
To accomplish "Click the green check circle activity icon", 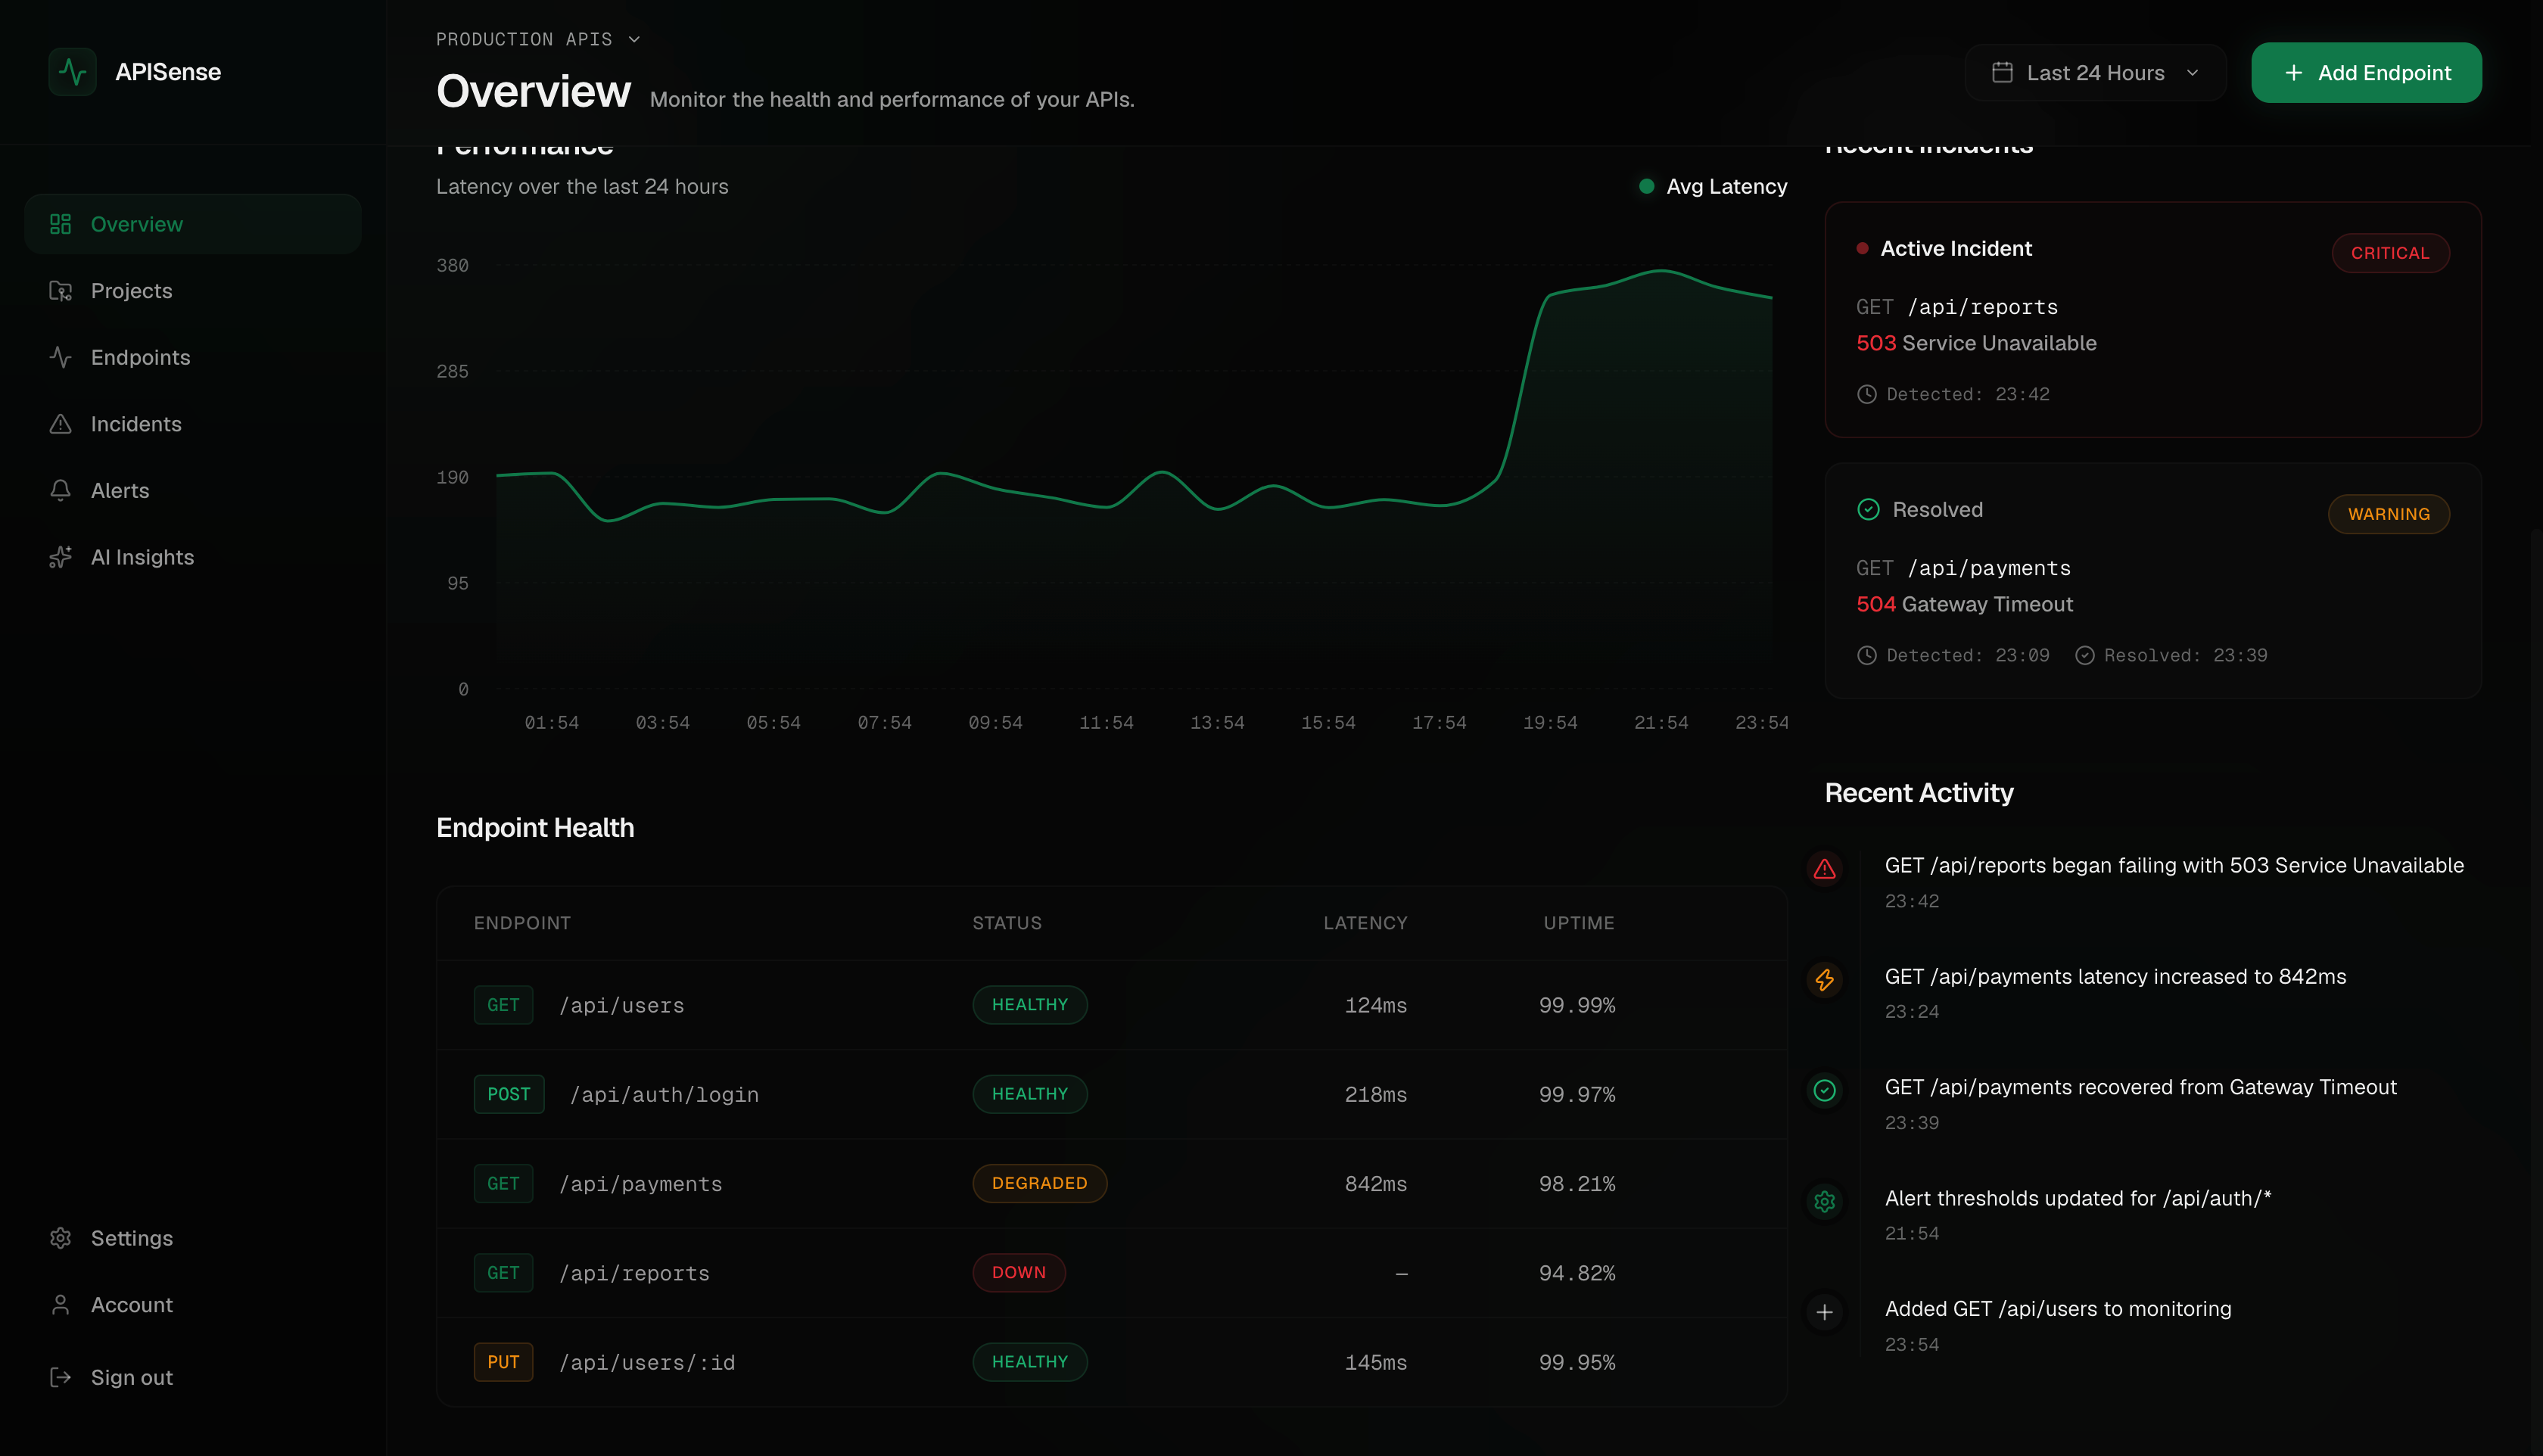I will (1824, 1091).
